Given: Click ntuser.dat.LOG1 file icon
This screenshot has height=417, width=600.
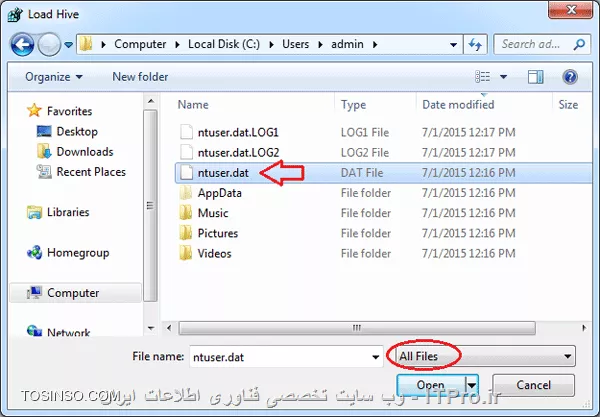Looking at the screenshot, I should point(186,132).
